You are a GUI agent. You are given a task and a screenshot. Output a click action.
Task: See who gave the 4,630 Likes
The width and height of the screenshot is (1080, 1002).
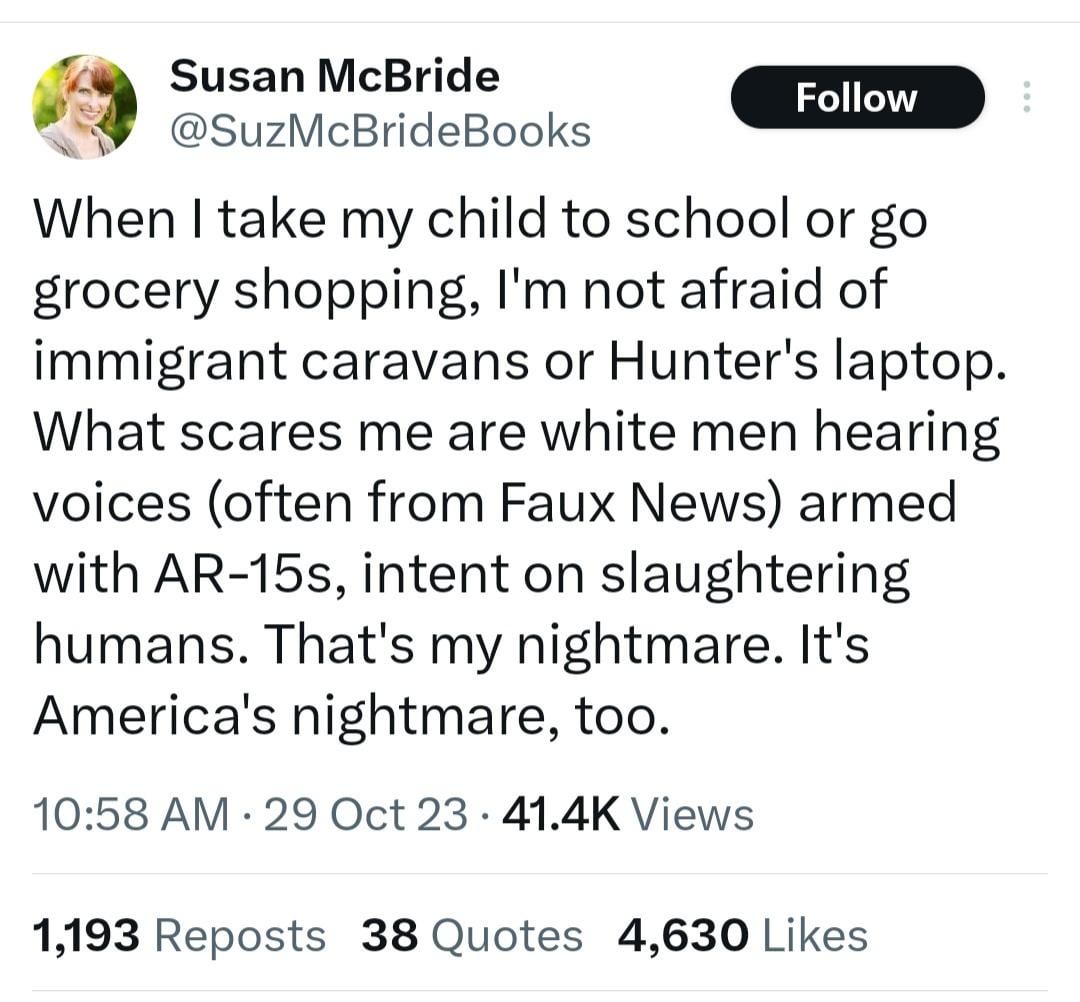click(x=742, y=936)
